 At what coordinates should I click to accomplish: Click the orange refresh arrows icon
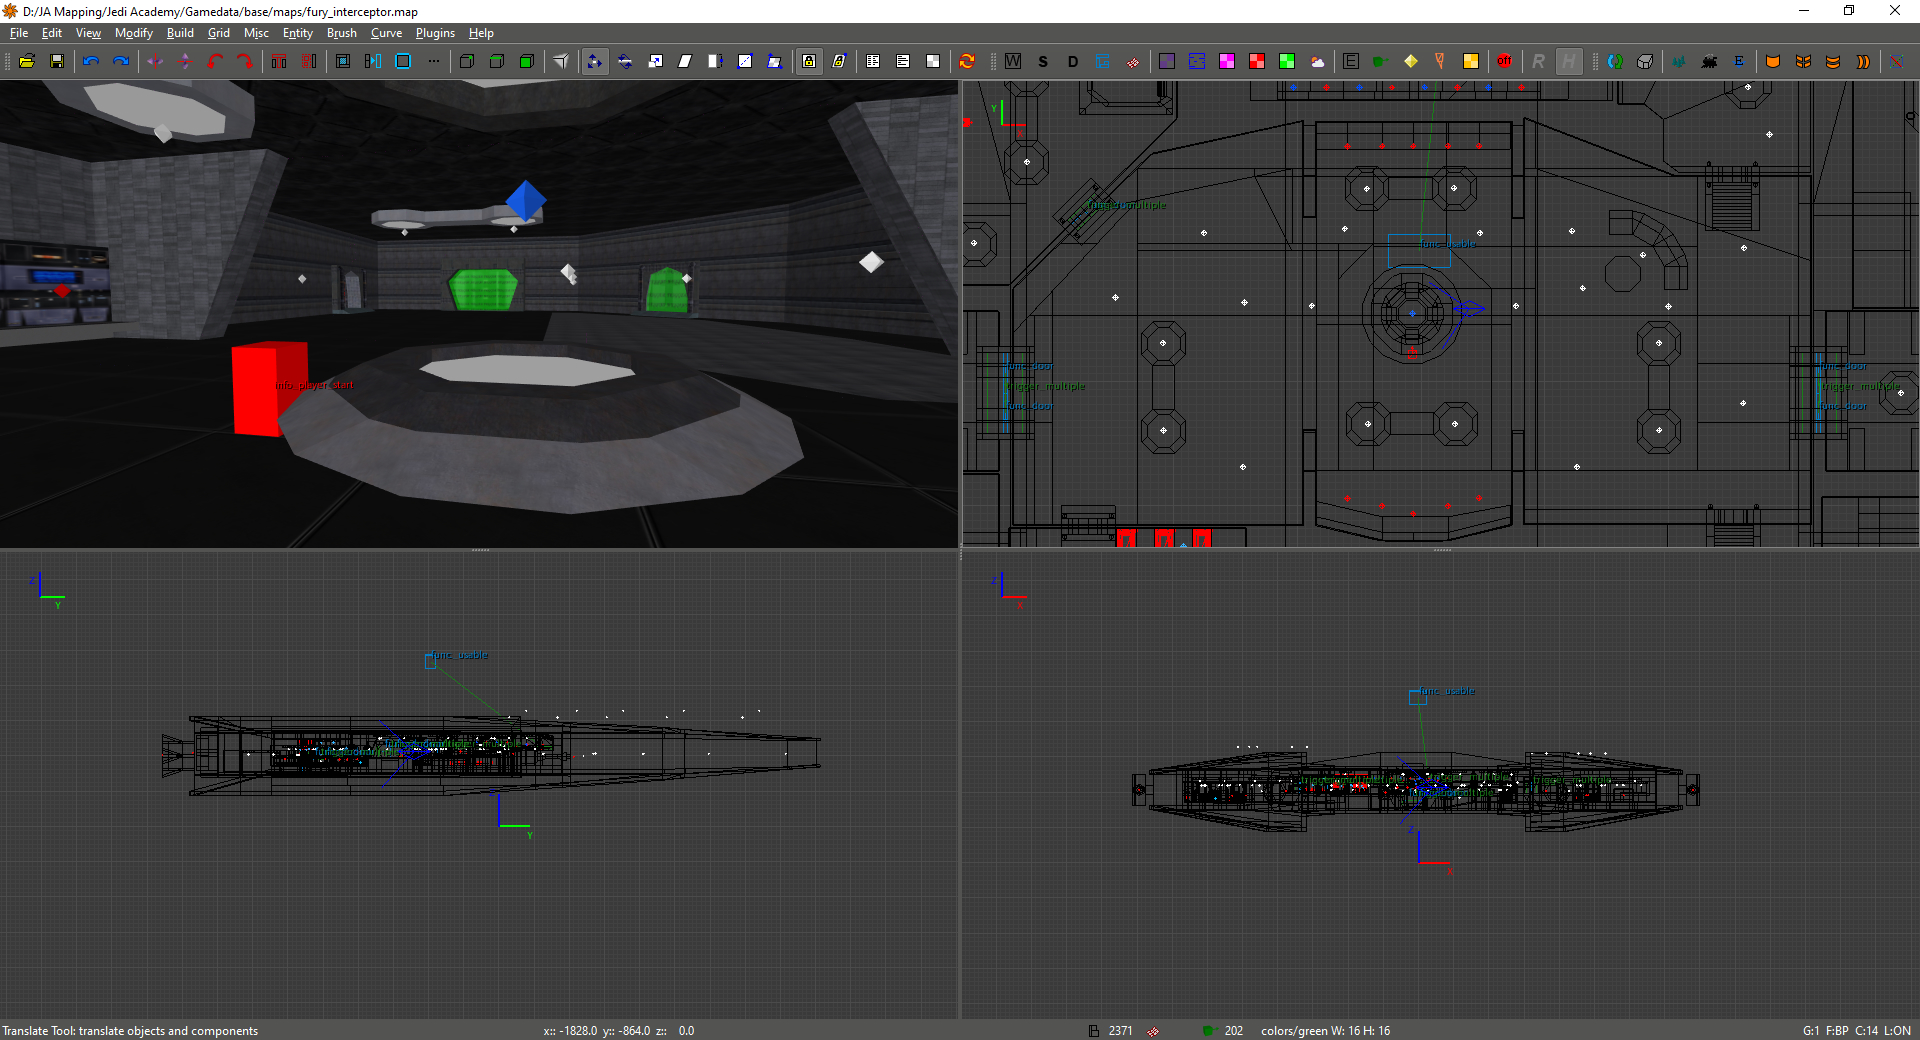click(x=967, y=61)
